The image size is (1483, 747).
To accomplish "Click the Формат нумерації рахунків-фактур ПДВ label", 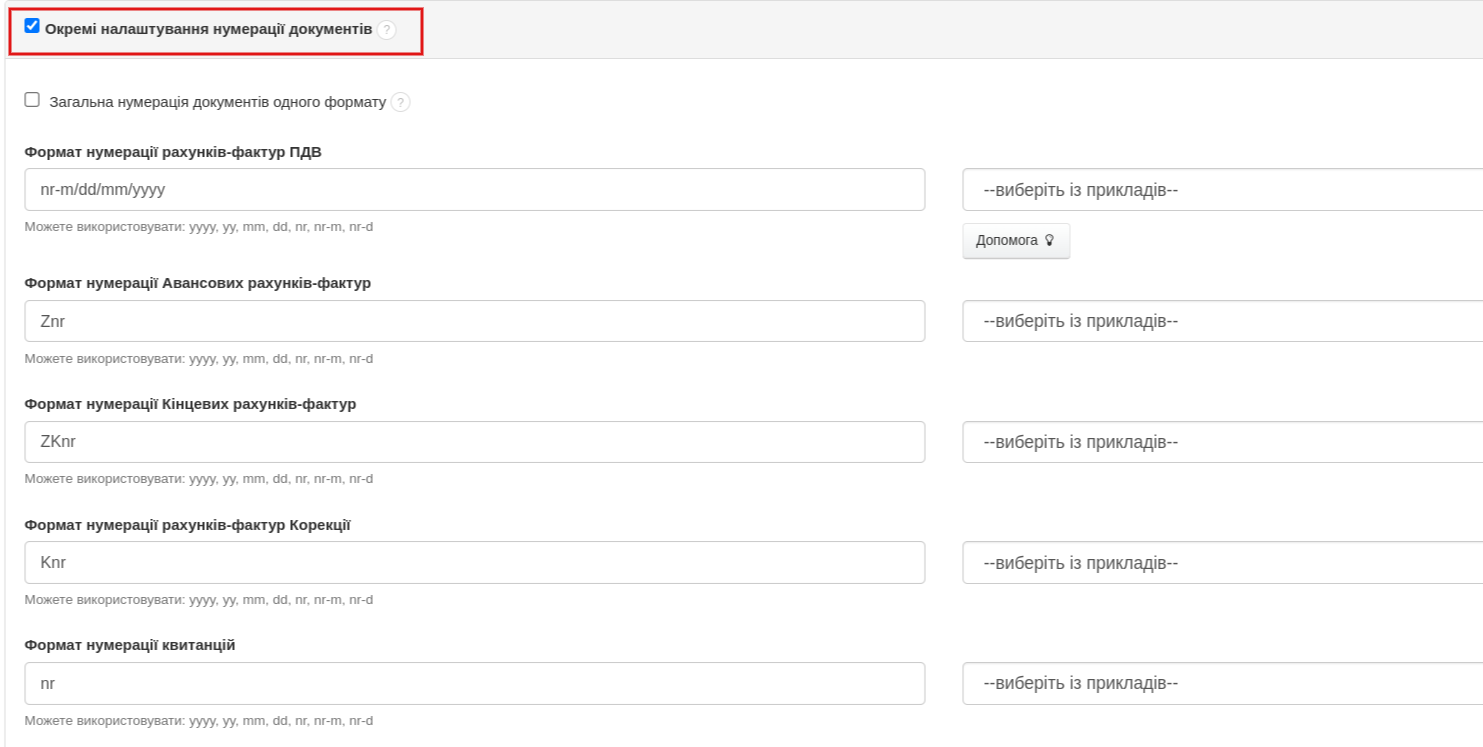I will click(173, 152).
